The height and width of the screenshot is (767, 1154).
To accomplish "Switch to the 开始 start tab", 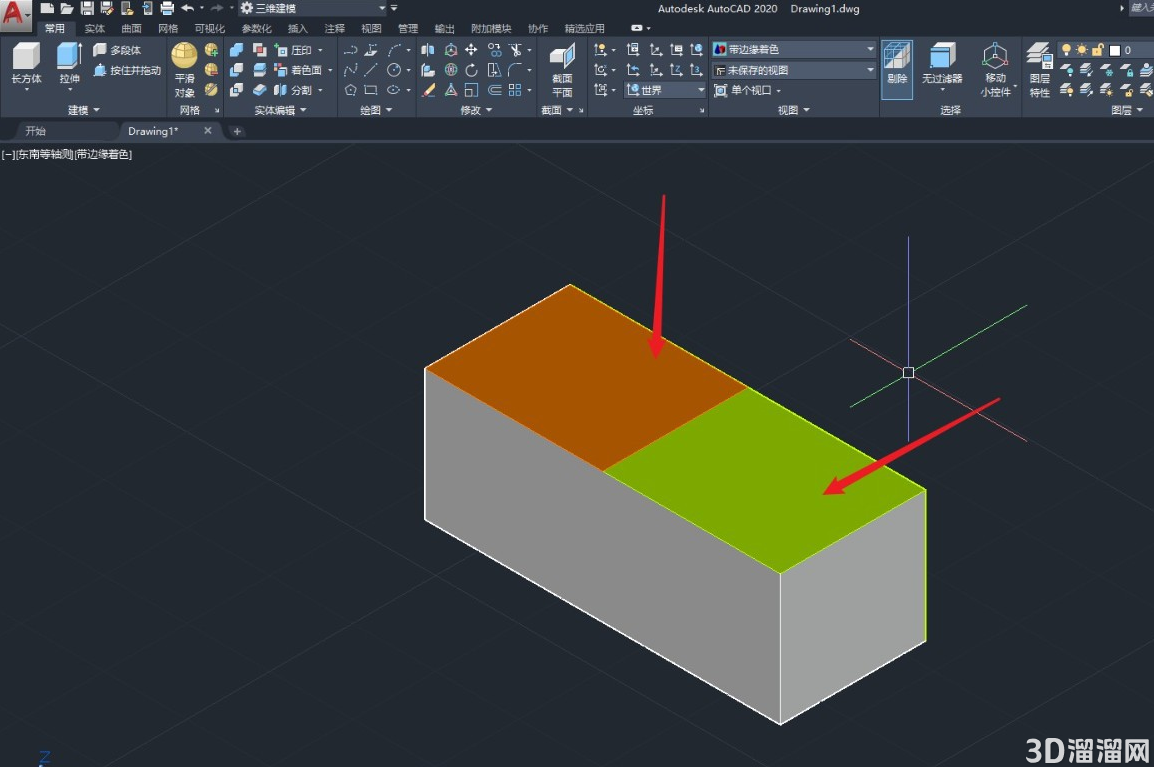I will [x=35, y=131].
